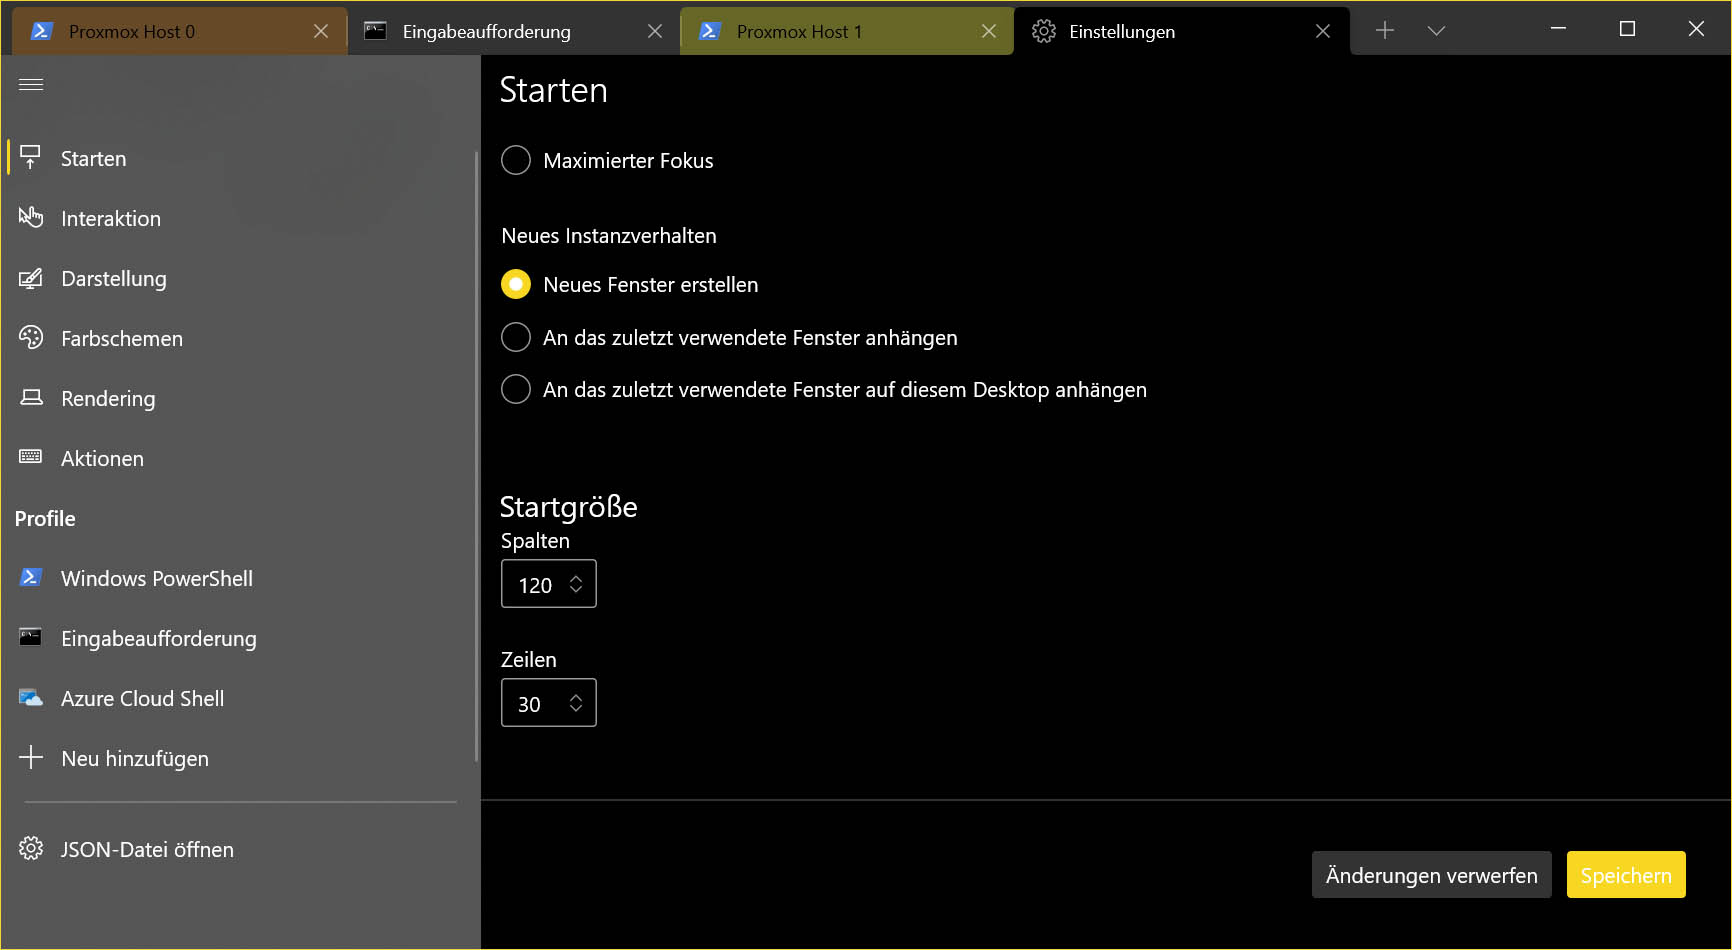
Task: Decrease Zeilen with the lower stepper arrow
Action: pyautogui.click(x=576, y=710)
